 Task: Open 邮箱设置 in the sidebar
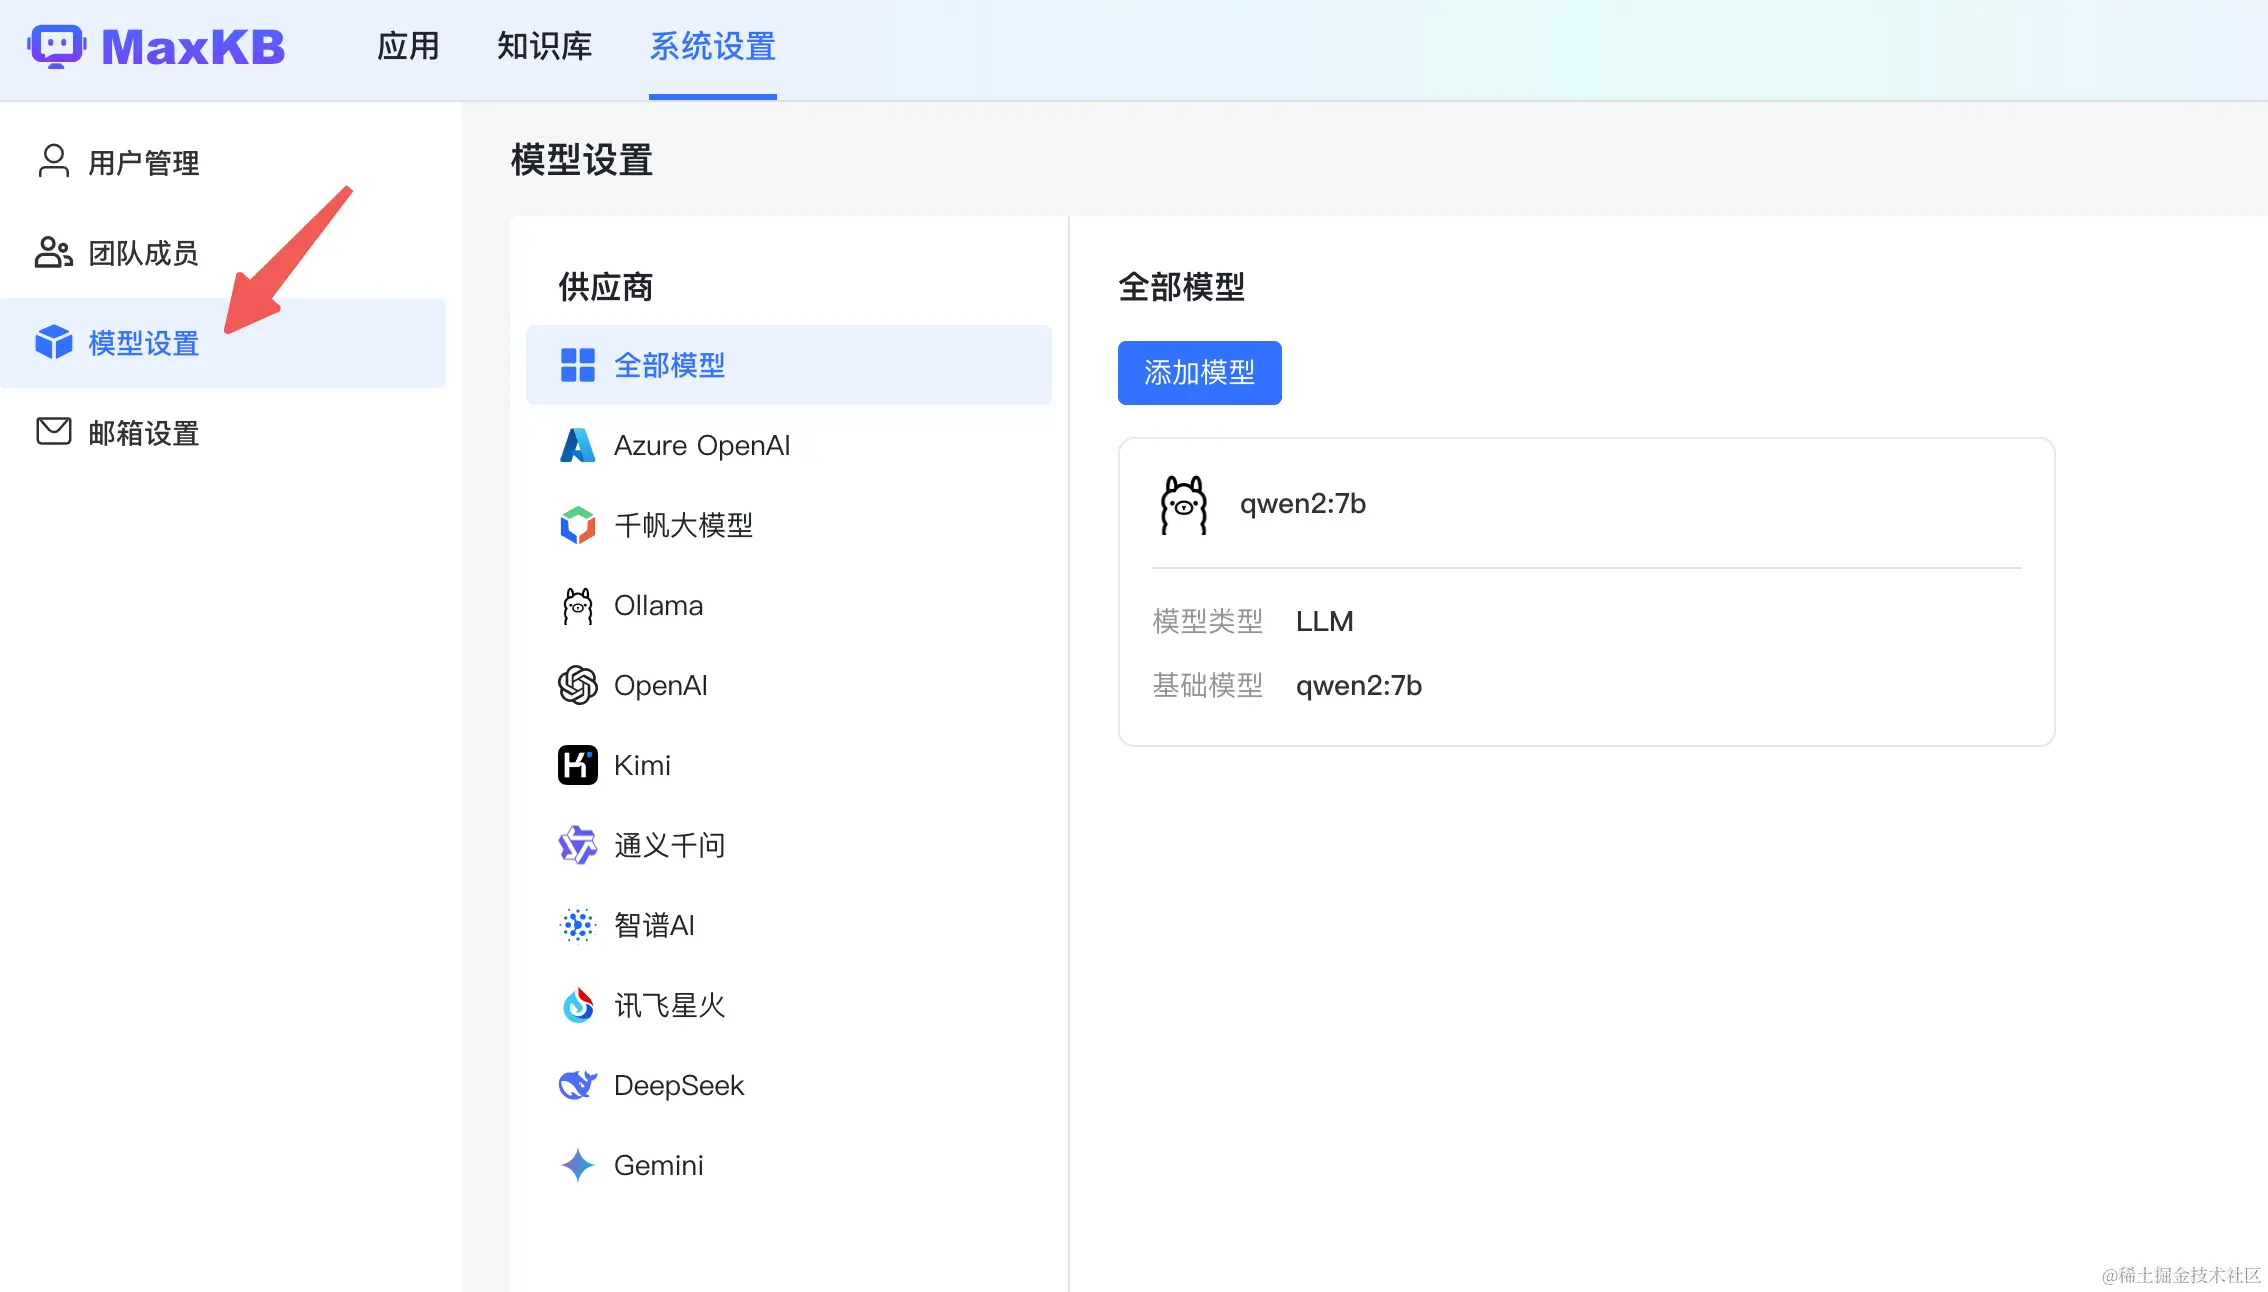coord(143,432)
